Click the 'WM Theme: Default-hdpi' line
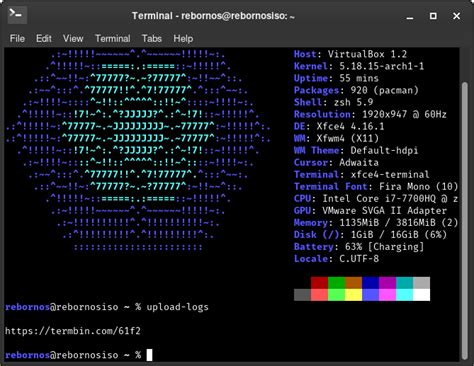The height and width of the screenshot is (366, 474). [x=356, y=150]
